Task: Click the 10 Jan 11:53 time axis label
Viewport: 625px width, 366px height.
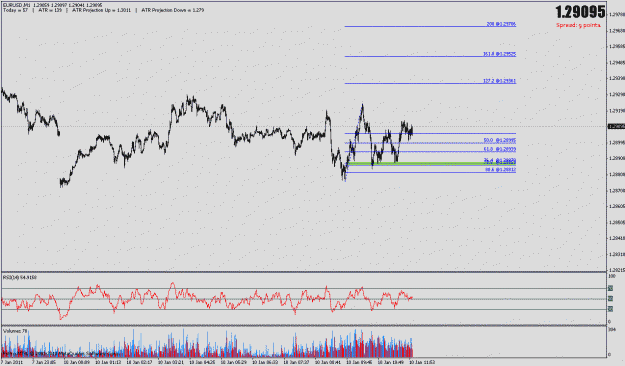Action: tap(422, 362)
